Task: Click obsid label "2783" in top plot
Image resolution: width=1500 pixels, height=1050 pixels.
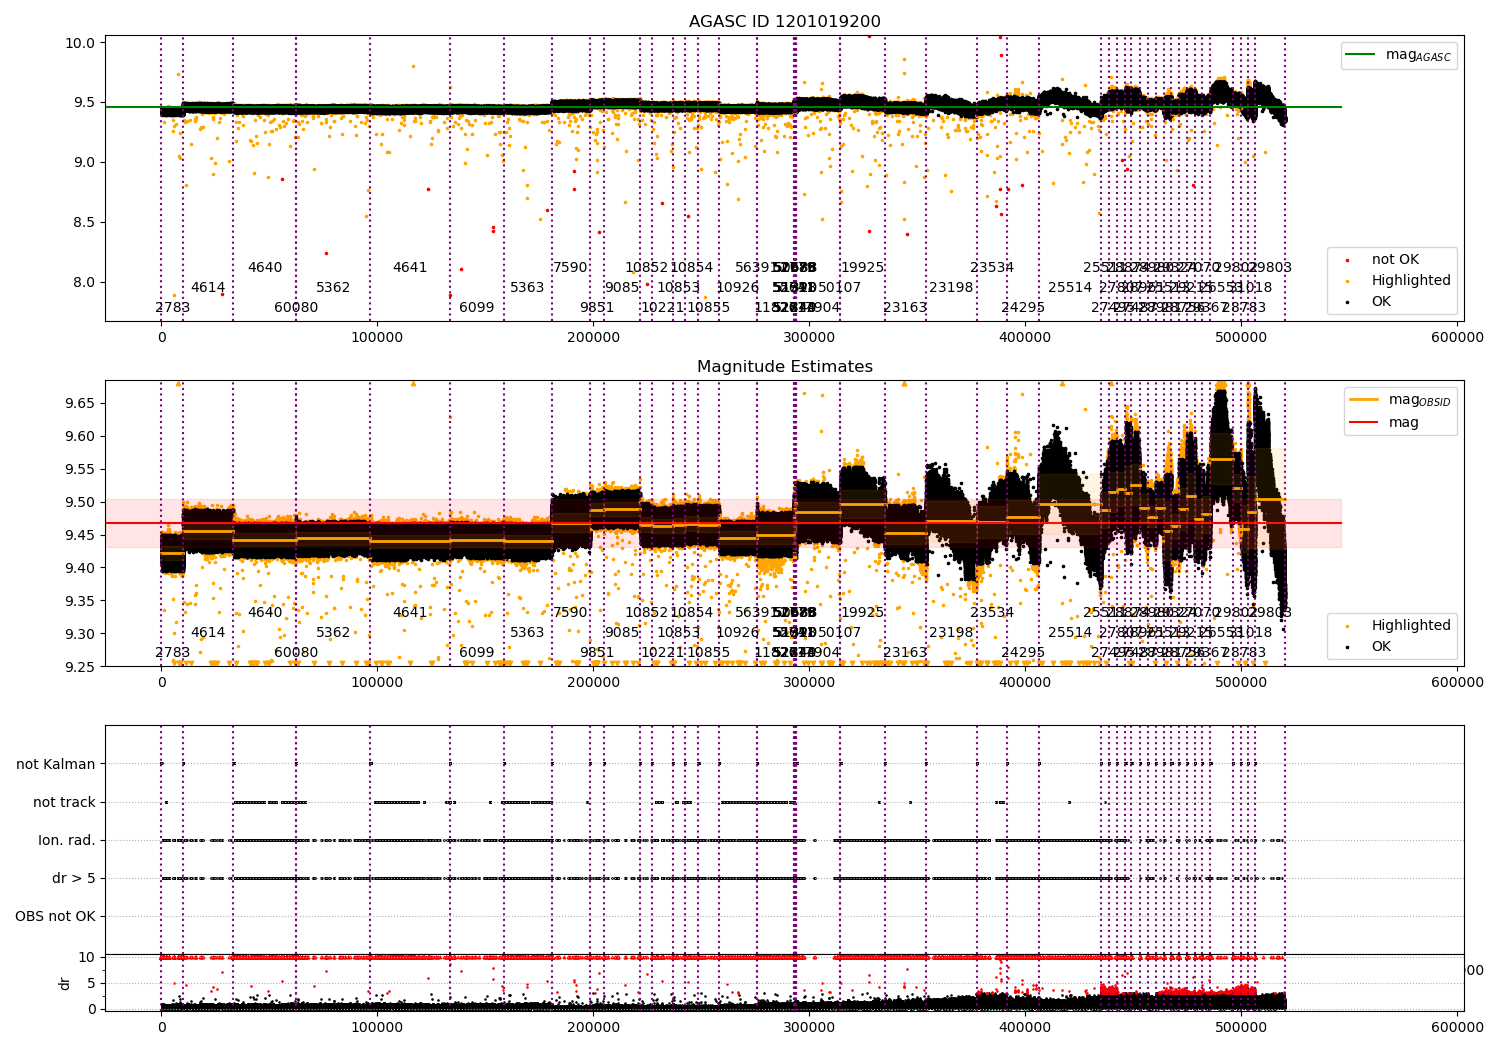Action: coord(172,308)
